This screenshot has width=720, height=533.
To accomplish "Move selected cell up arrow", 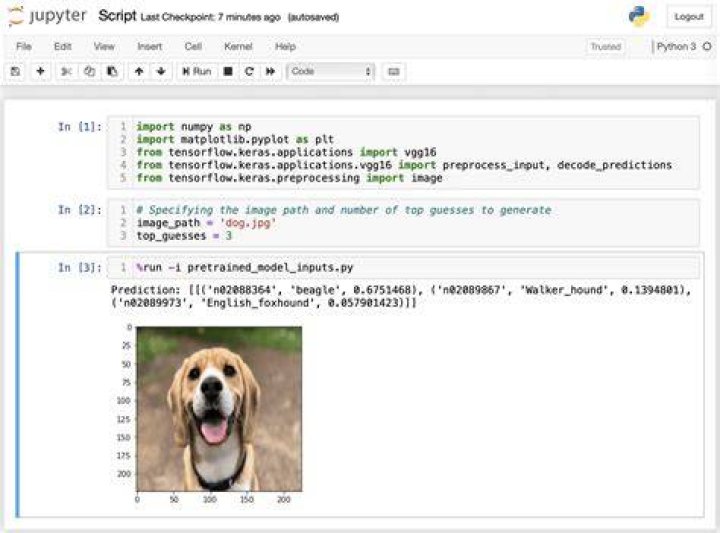I will click(x=139, y=71).
